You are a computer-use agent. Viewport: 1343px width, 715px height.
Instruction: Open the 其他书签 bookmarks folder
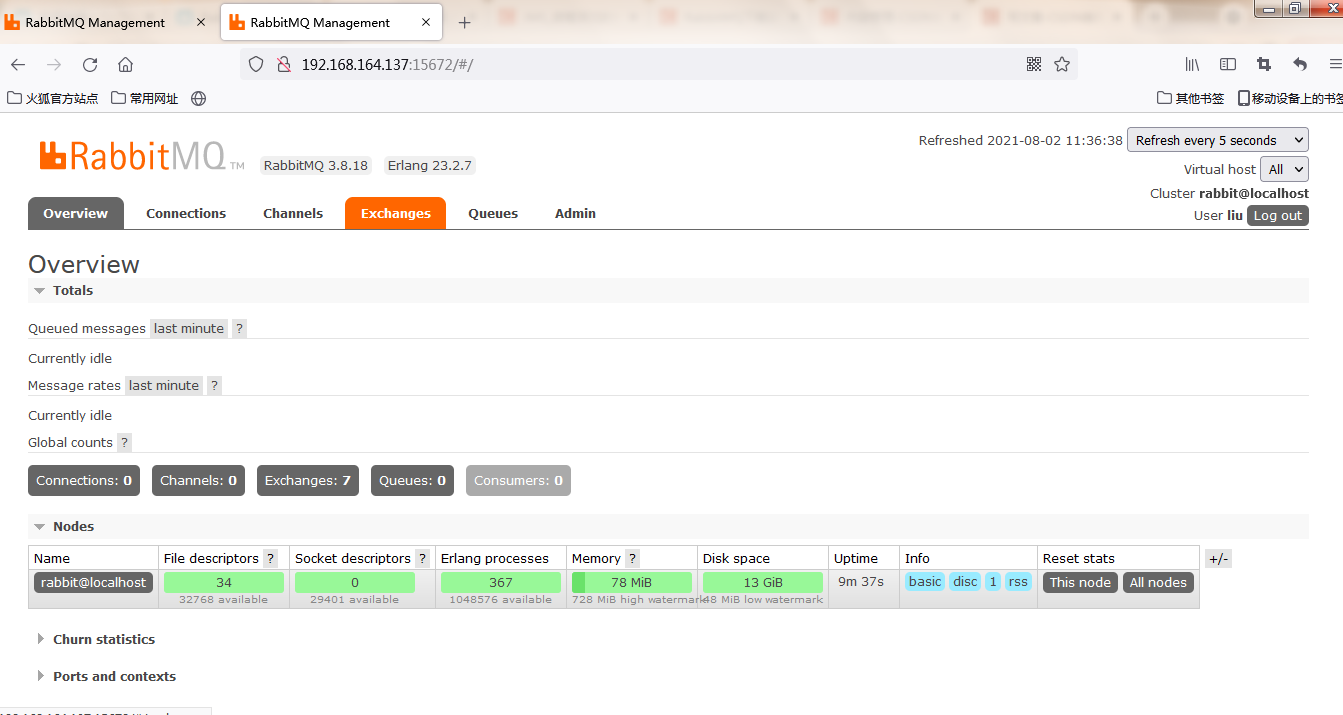pos(1190,98)
